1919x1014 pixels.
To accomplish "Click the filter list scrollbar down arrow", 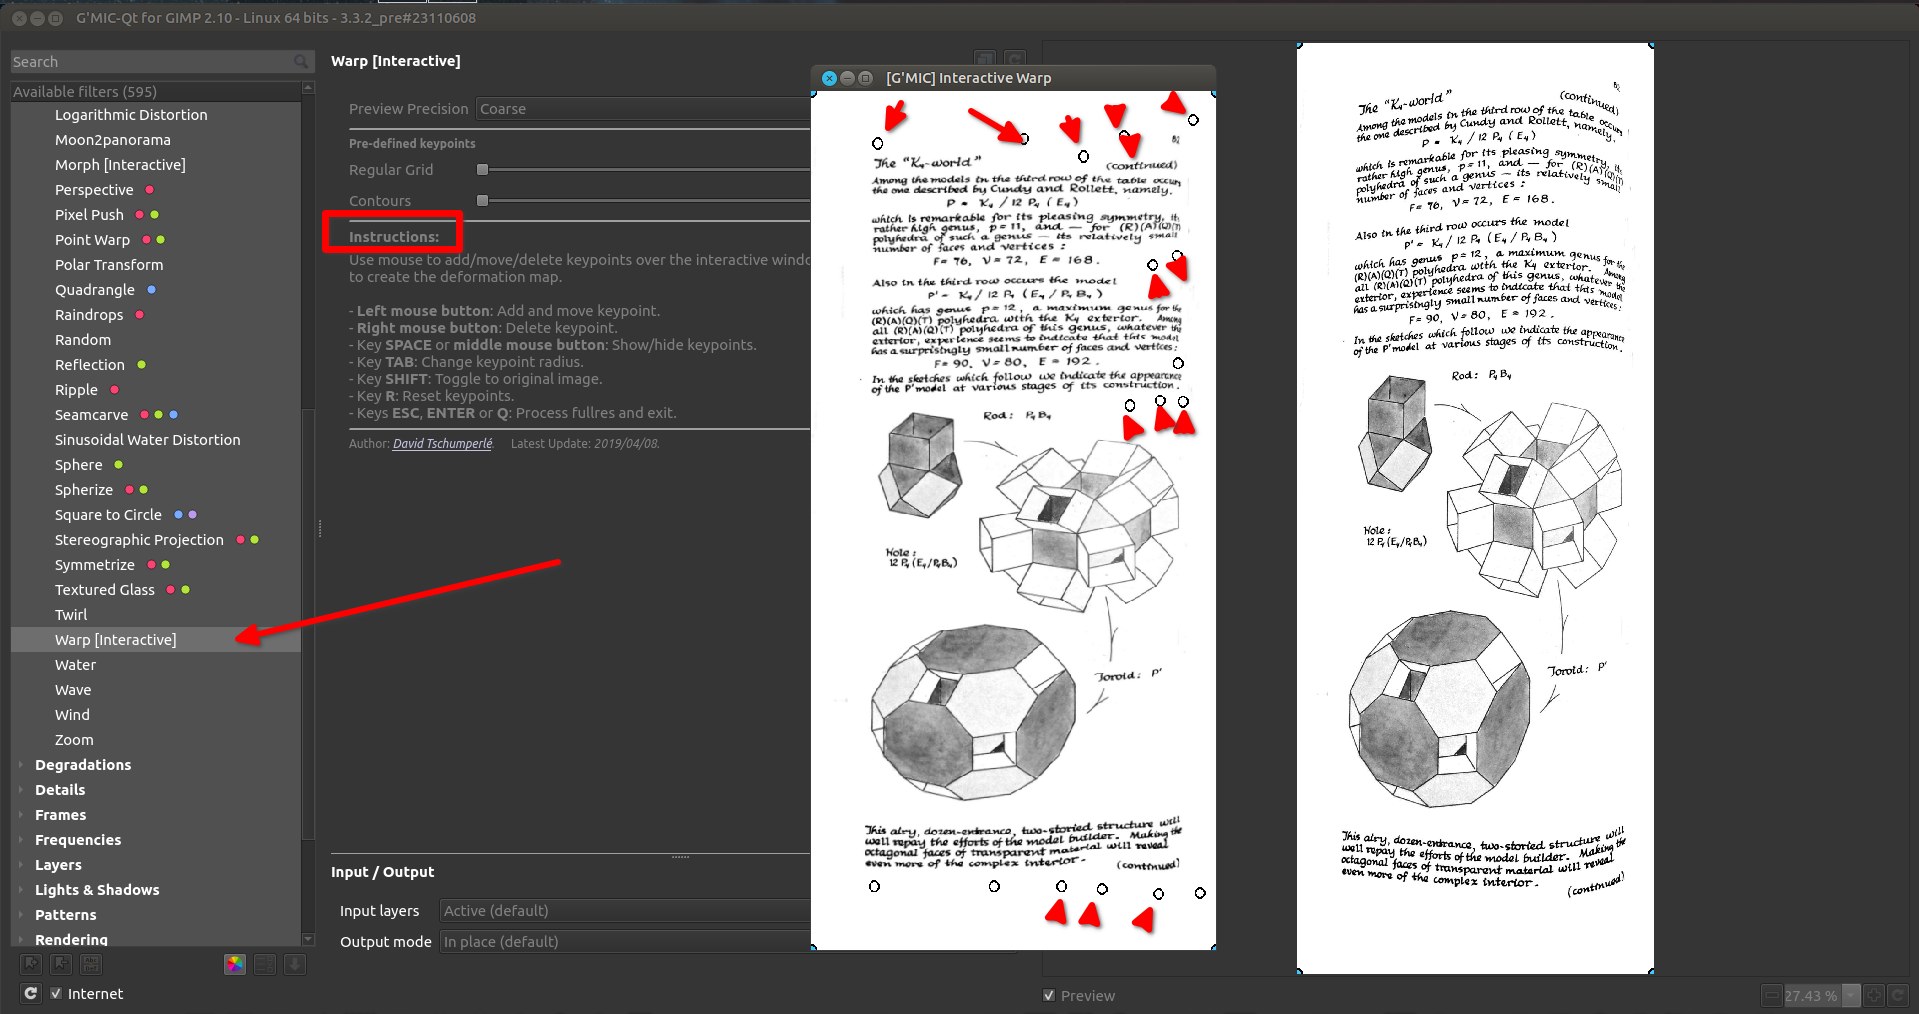I will pyautogui.click(x=308, y=940).
